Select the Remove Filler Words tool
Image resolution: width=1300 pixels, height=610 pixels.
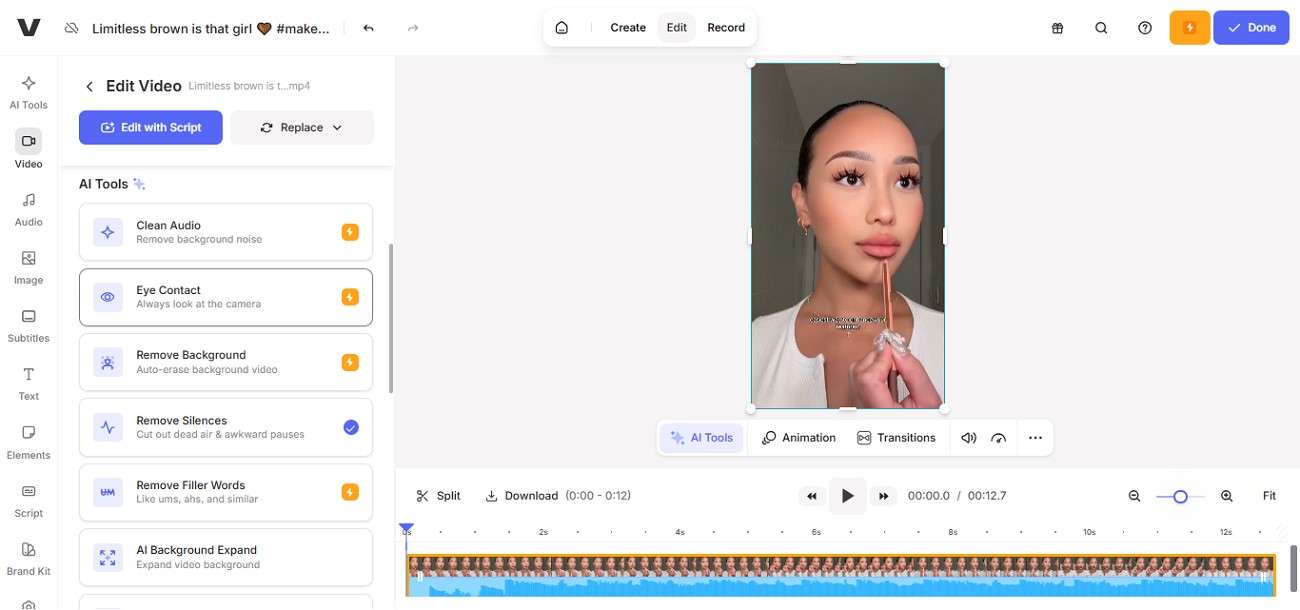[x=226, y=492]
